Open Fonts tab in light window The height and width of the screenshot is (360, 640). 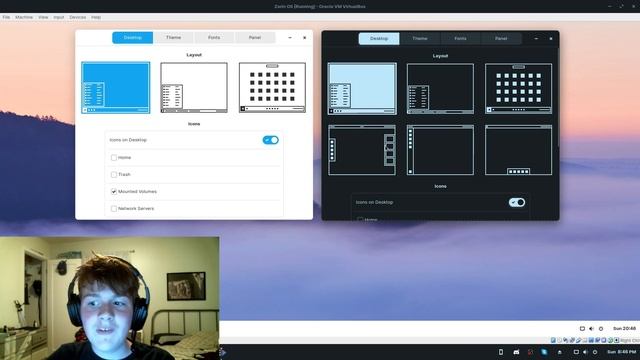[214, 38]
